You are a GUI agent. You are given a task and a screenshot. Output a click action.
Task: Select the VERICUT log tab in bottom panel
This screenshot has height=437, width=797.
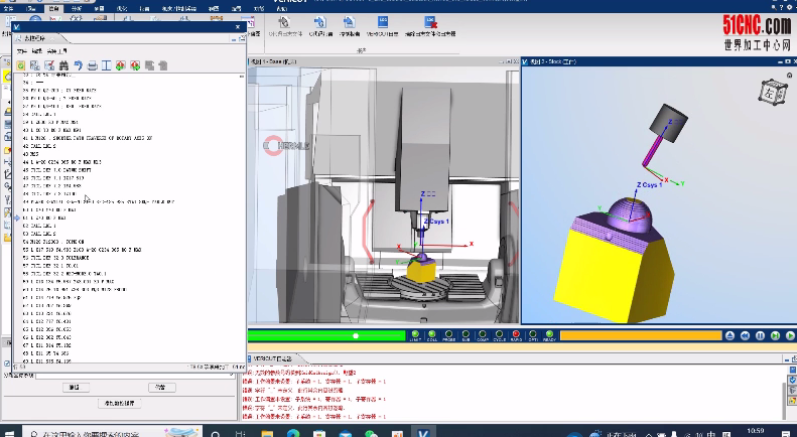click(271, 357)
